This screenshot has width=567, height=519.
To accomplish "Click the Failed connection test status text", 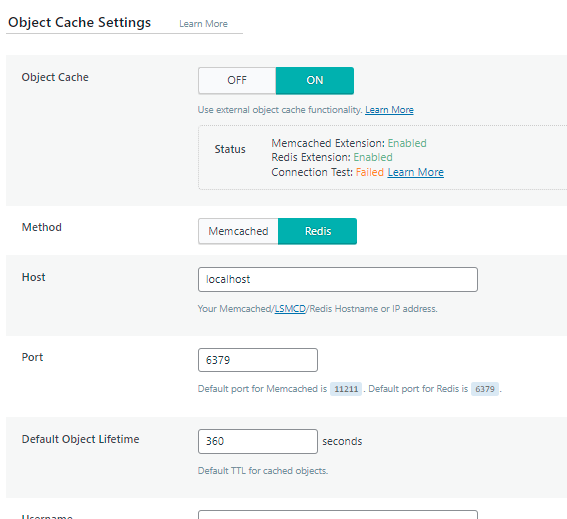I will coord(370,172).
